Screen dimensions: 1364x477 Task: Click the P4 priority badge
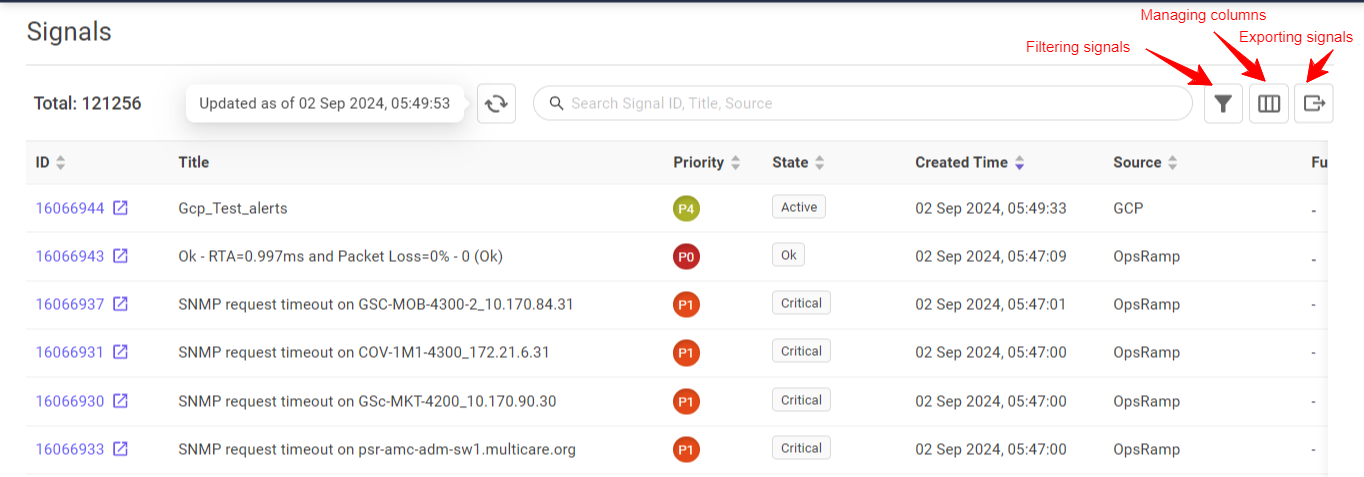[686, 208]
